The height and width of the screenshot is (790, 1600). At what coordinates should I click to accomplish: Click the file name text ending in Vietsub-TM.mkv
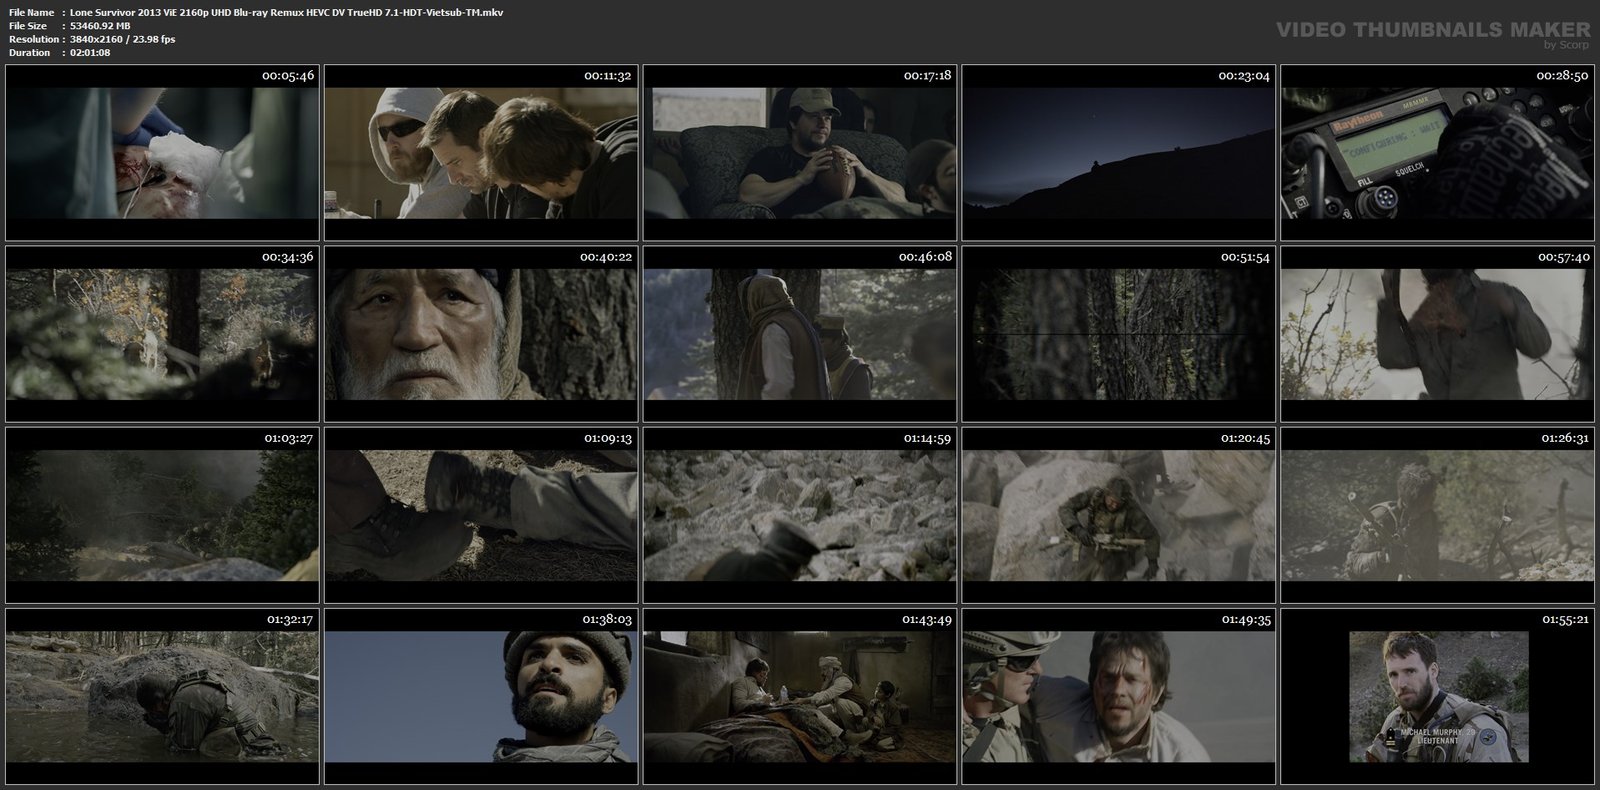tap(287, 12)
